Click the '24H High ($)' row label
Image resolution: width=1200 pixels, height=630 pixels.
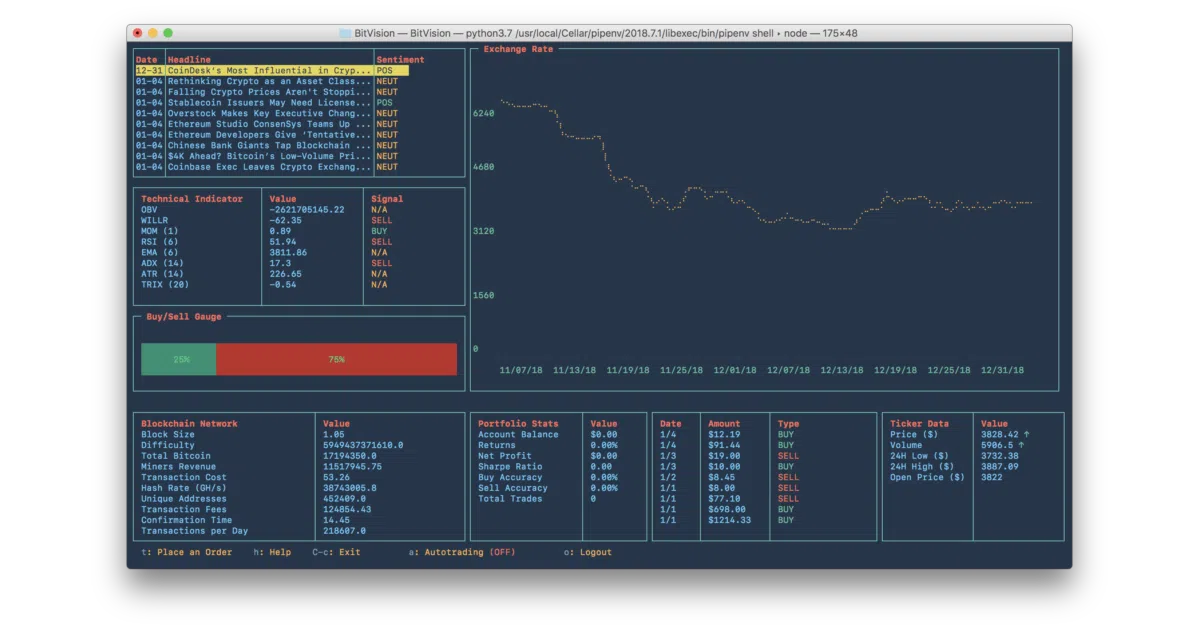coord(922,467)
